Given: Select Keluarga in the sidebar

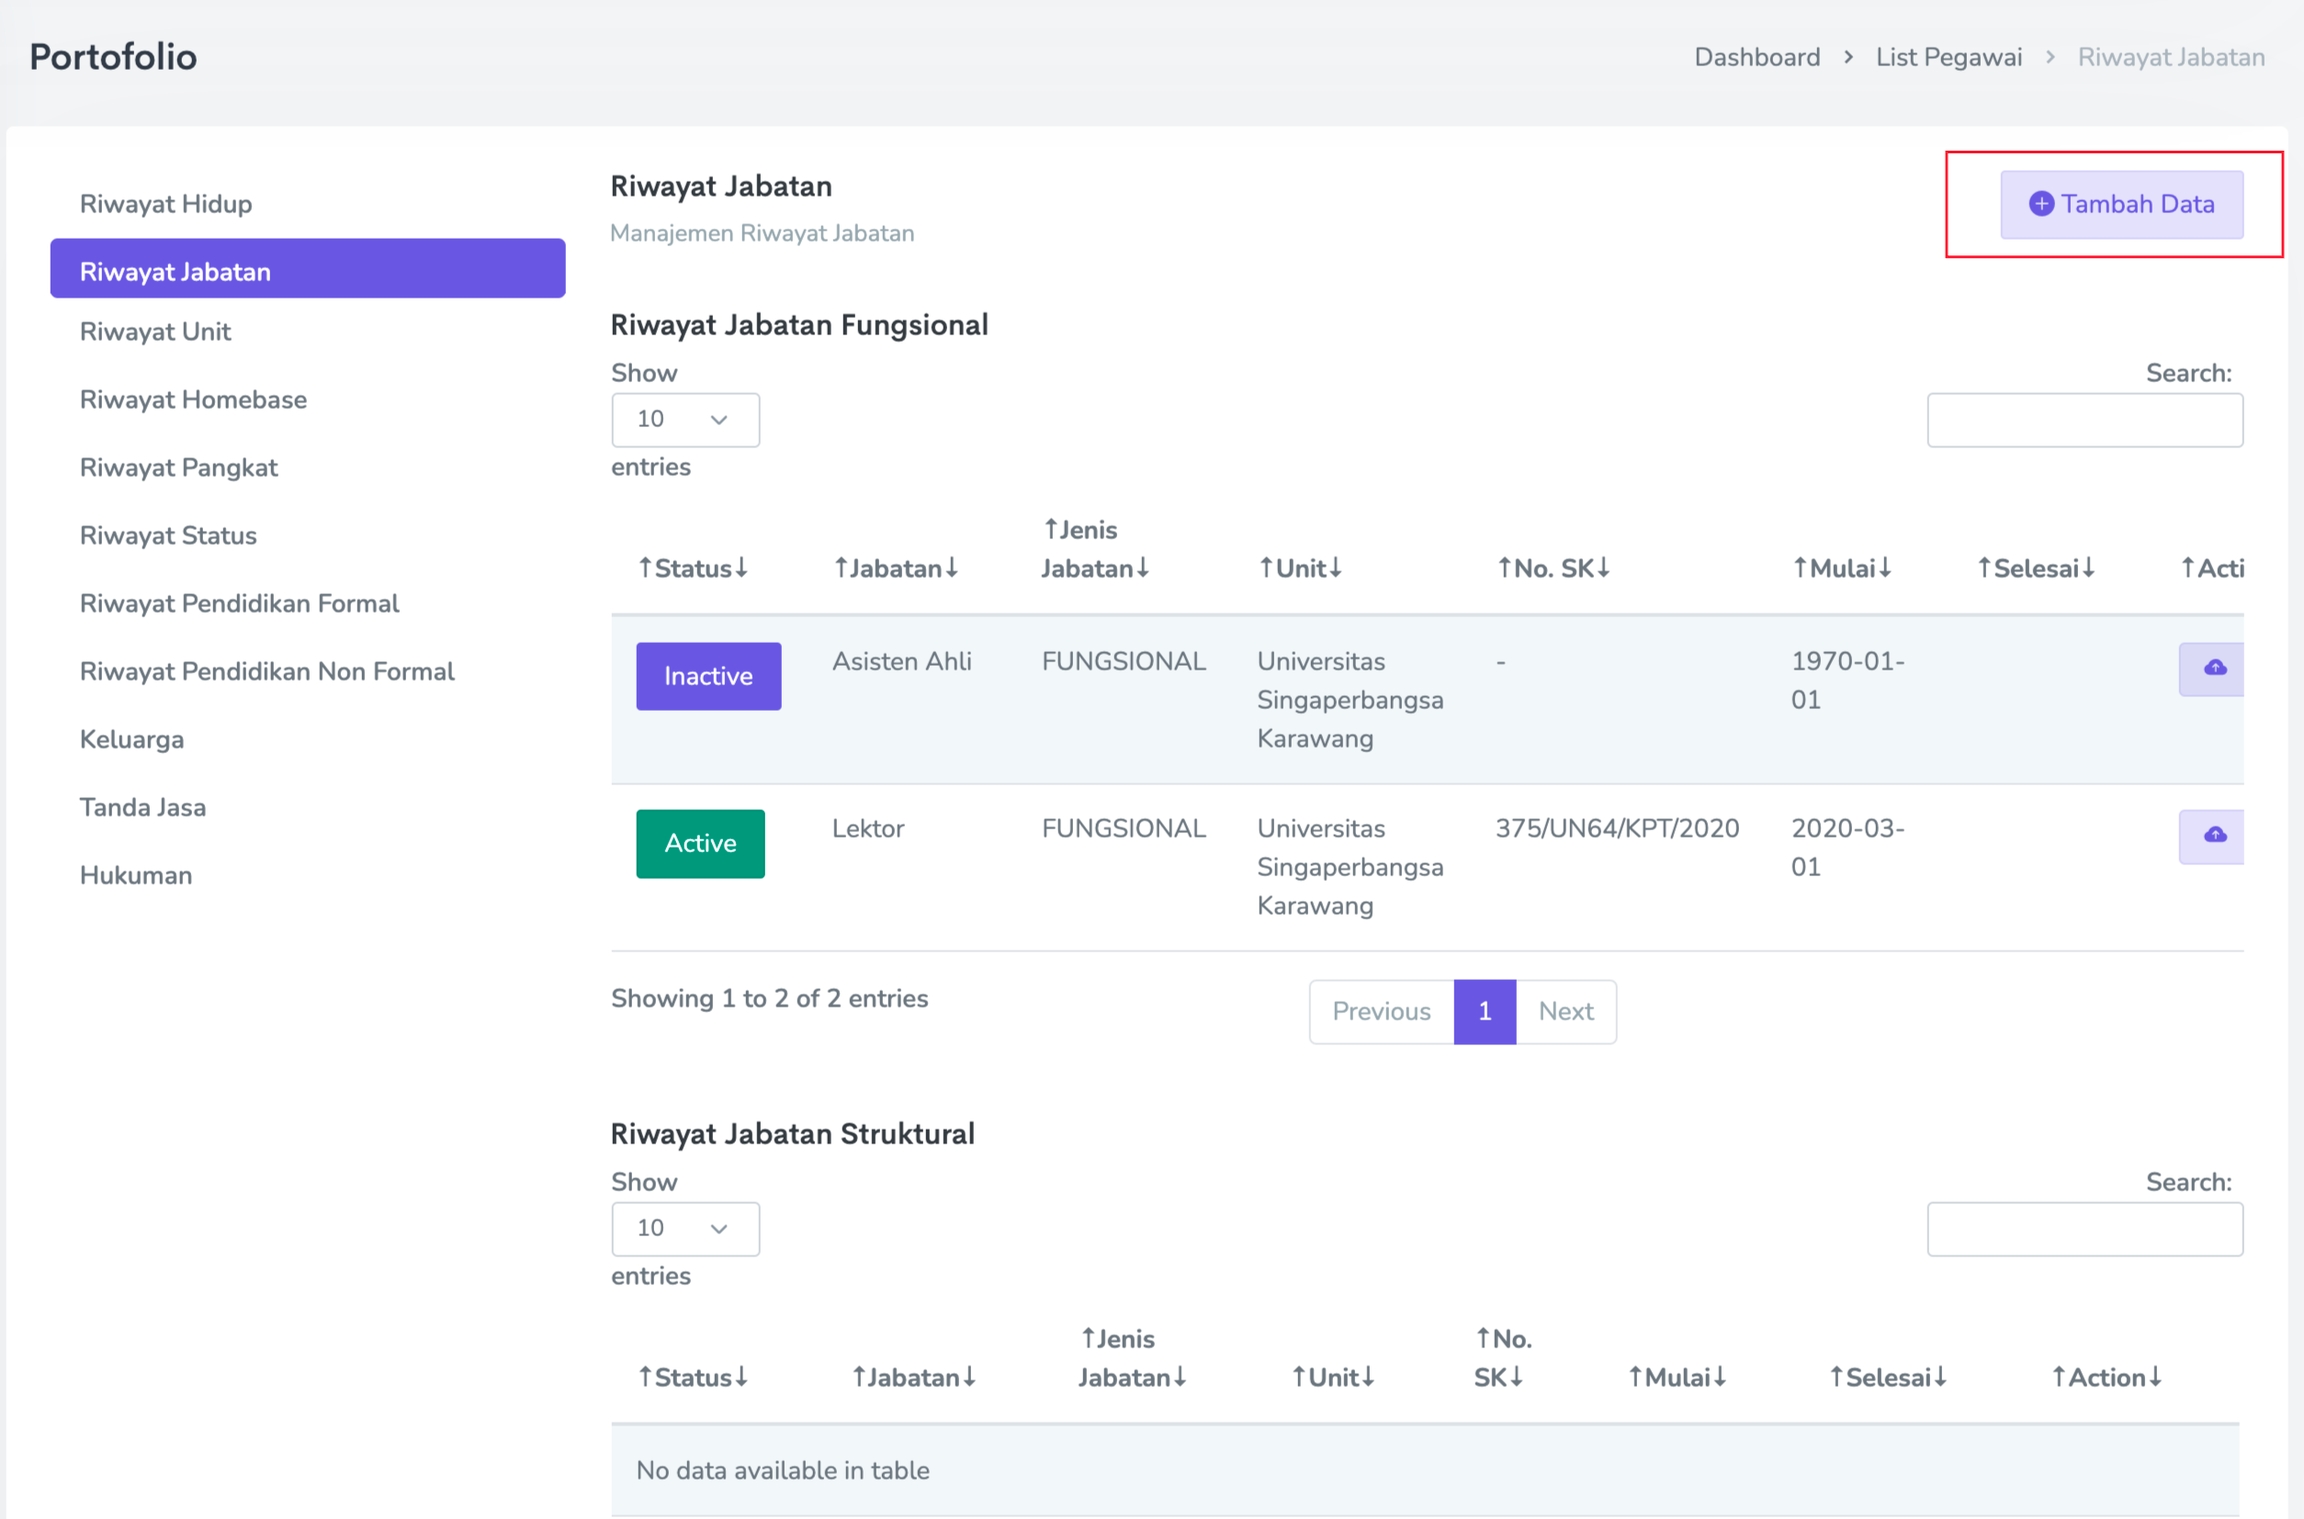Looking at the screenshot, I should pos(132,739).
